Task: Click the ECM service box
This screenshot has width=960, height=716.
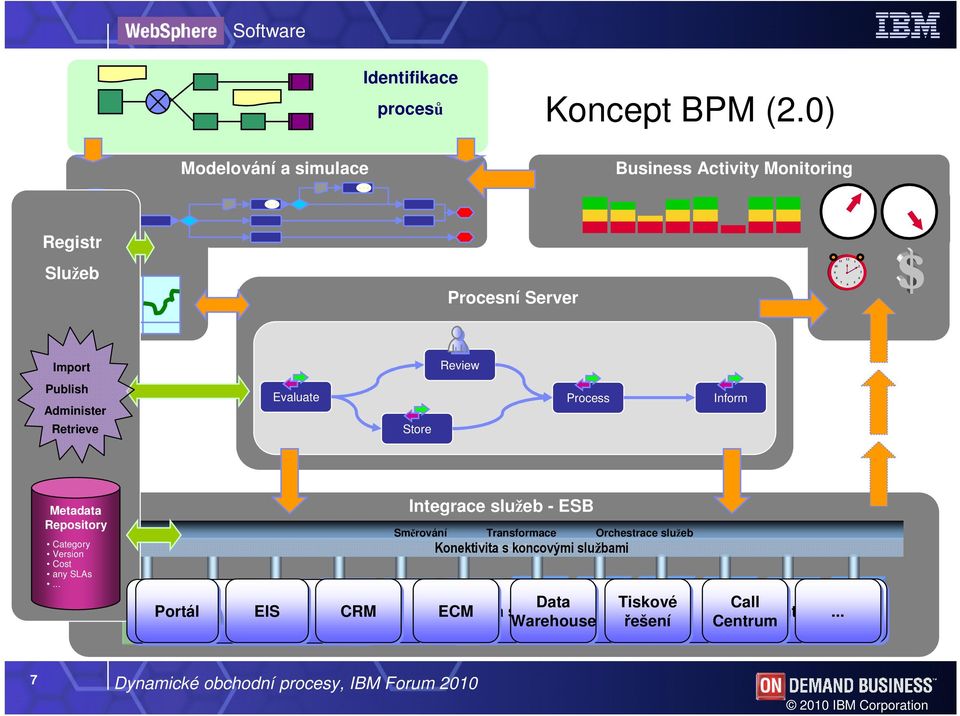Action: pyautogui.click(x=456, y=611)
